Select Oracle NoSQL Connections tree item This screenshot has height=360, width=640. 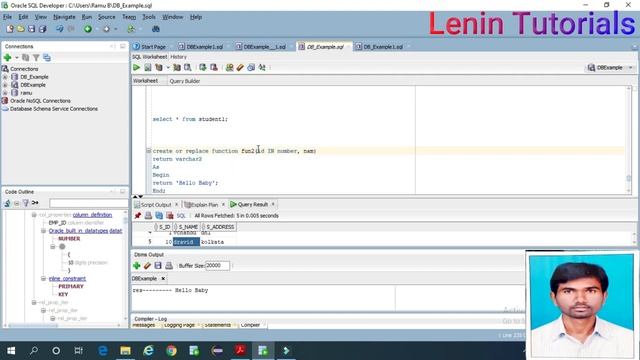coord(40,101)
